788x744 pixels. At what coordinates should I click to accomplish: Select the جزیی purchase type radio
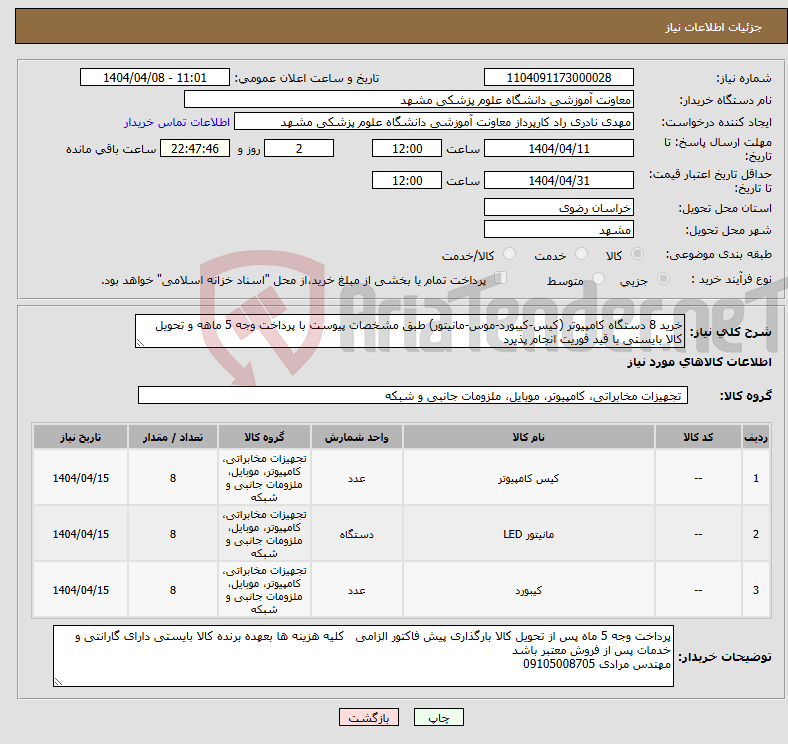click(x=663, y=279)
